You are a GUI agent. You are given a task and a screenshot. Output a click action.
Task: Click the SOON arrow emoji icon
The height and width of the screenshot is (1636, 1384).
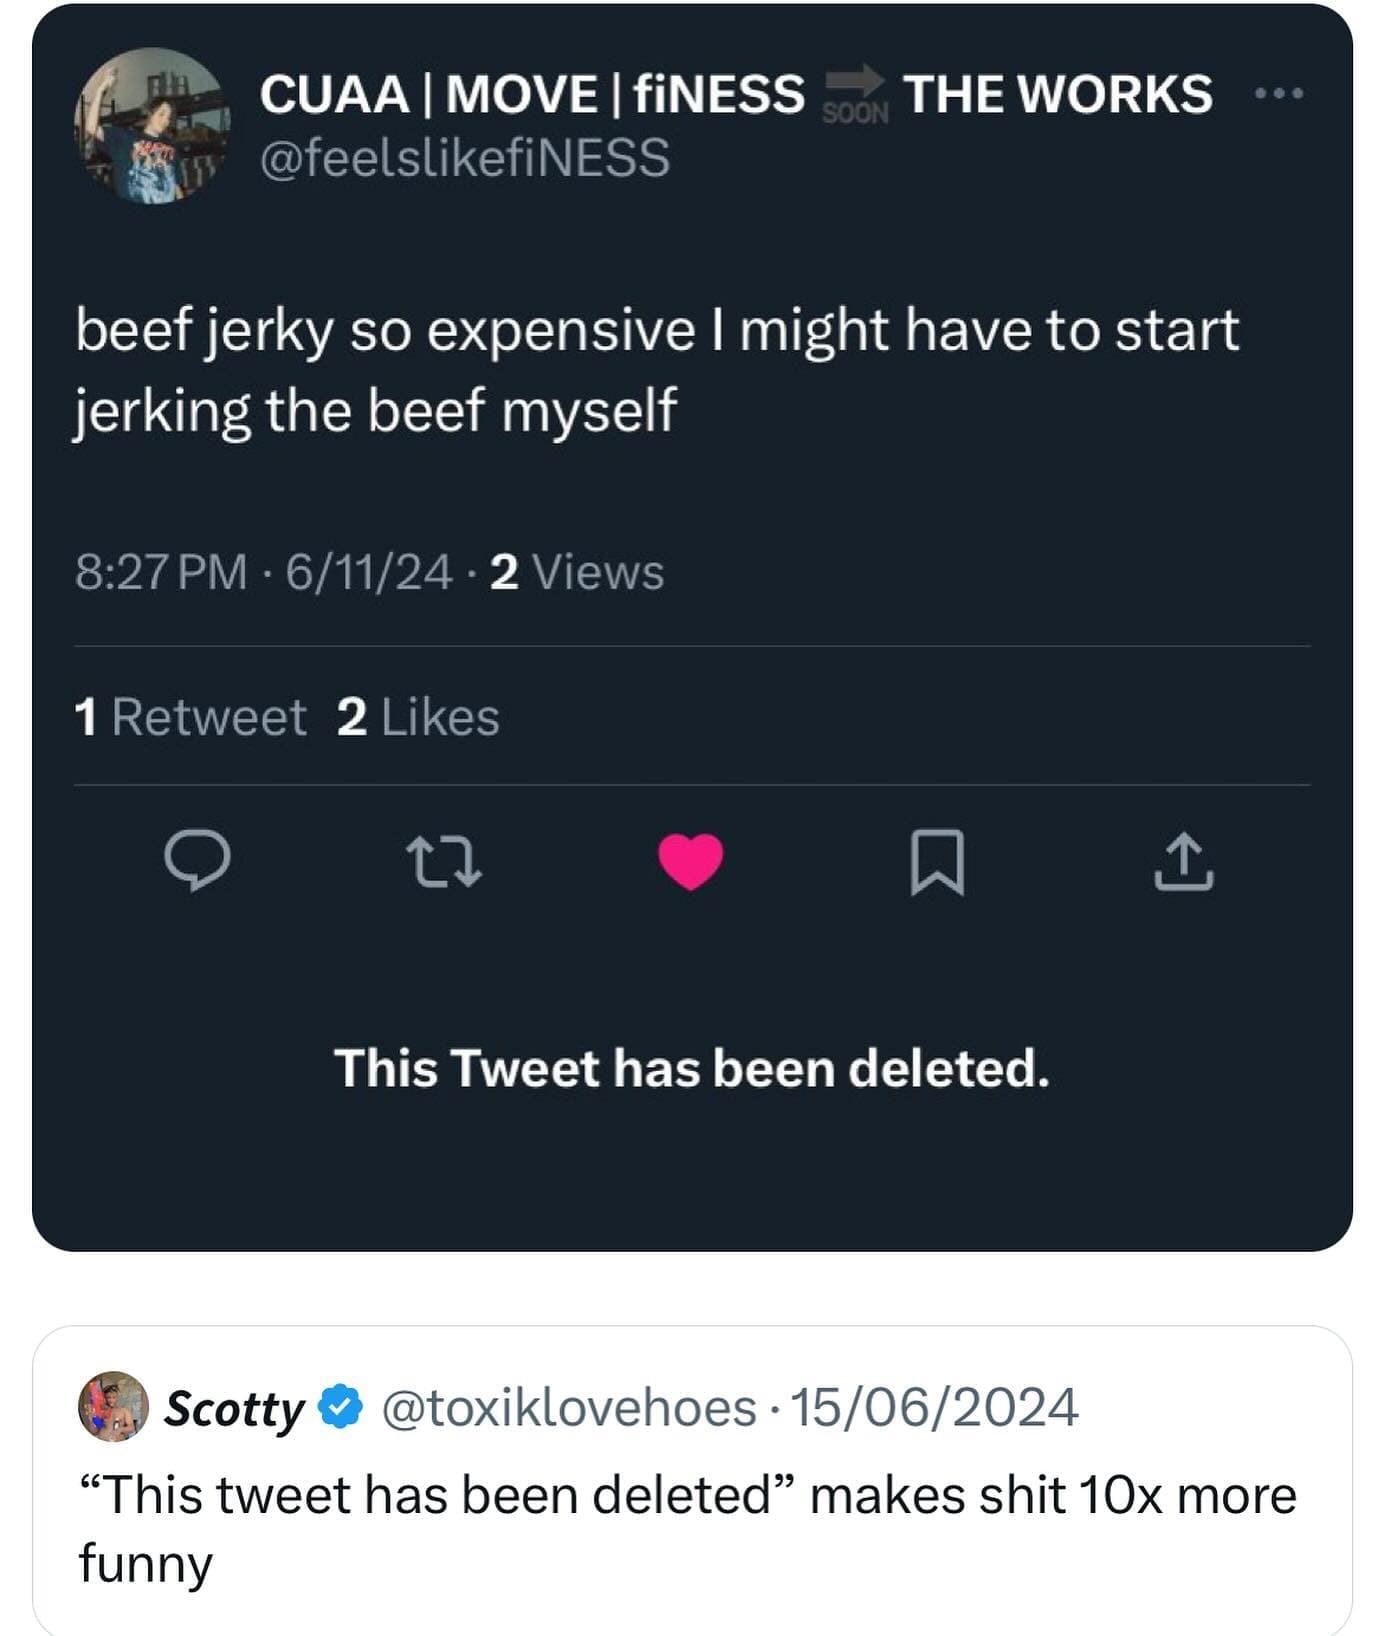(x=855, y=93)
